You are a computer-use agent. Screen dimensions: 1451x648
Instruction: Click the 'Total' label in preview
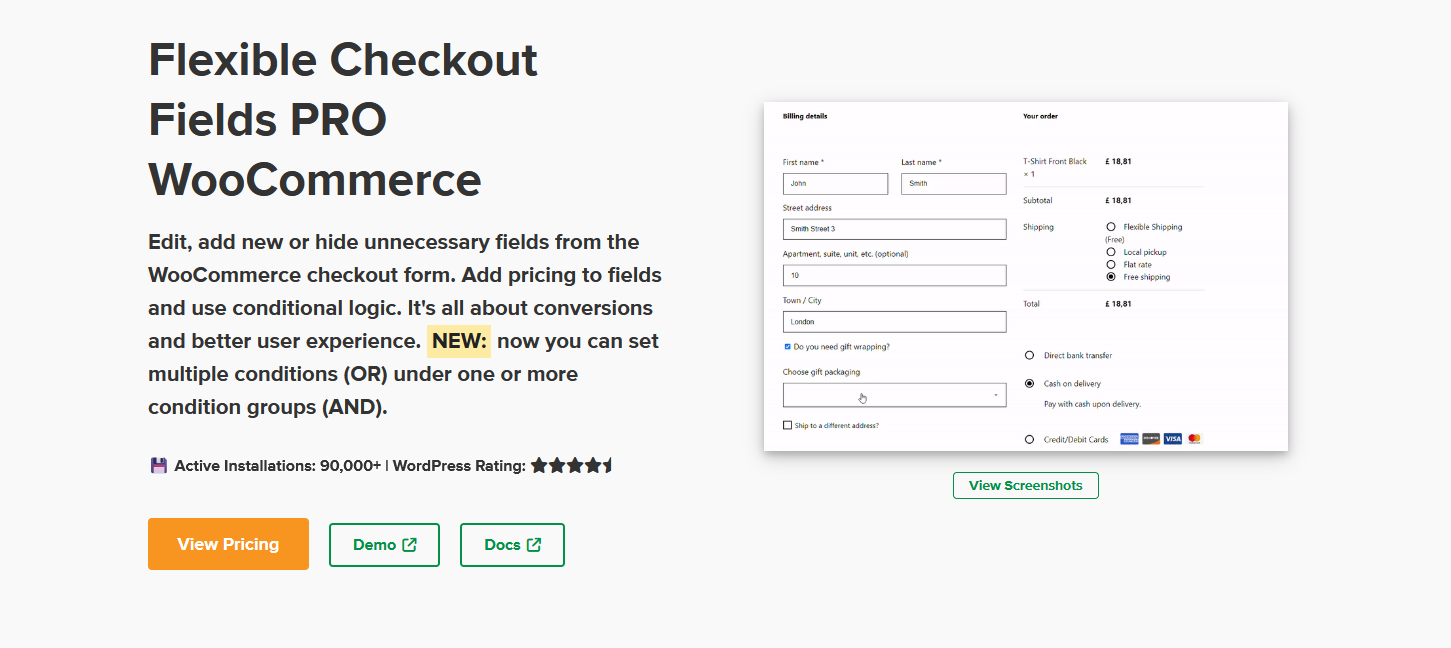(1032, 303)
